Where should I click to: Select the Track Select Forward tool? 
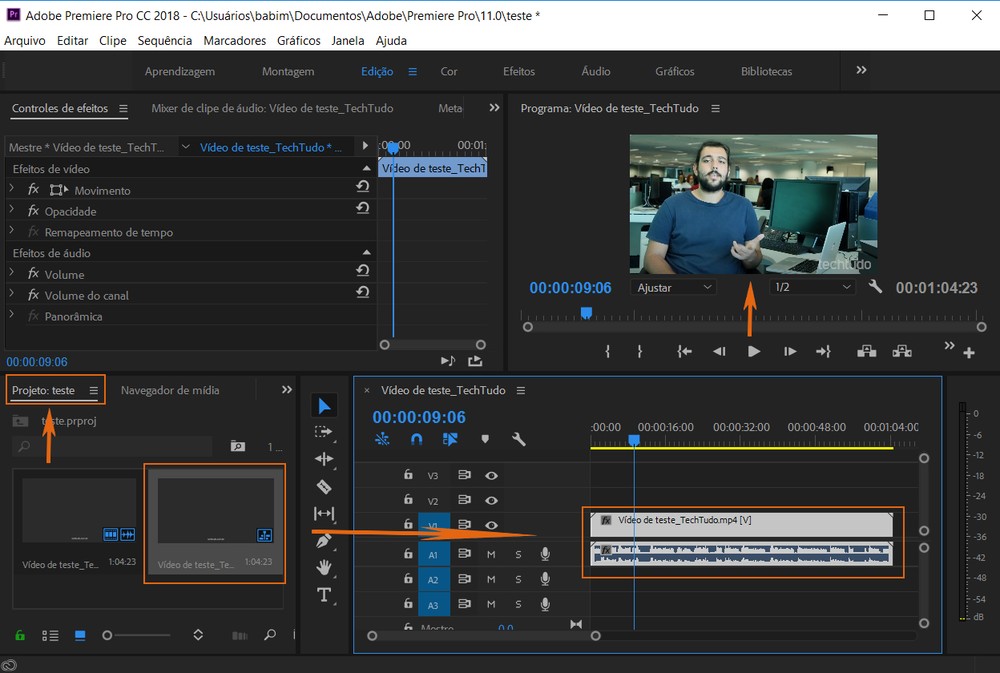pos(324,431)
